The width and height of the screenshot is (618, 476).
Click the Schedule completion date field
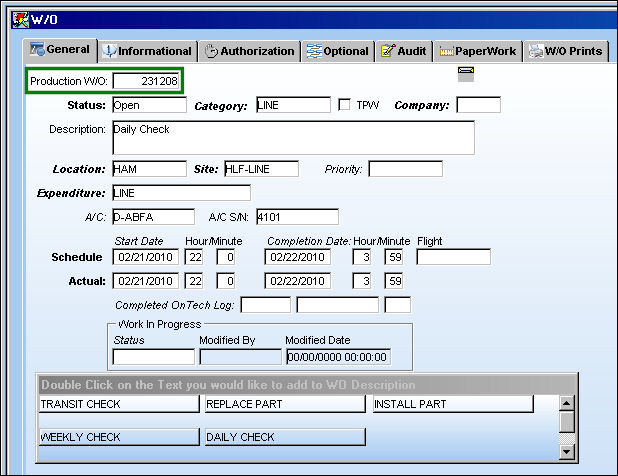[298, 257]
